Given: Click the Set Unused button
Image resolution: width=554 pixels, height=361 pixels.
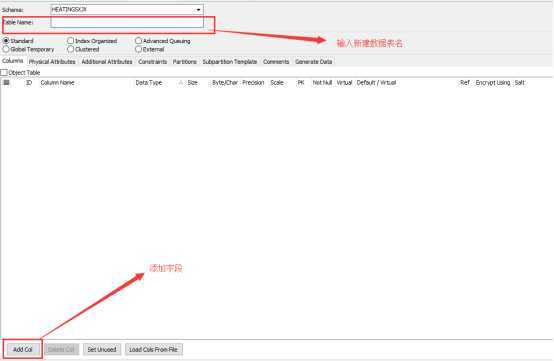Looking at the screenshot, I should click(102, 349).
